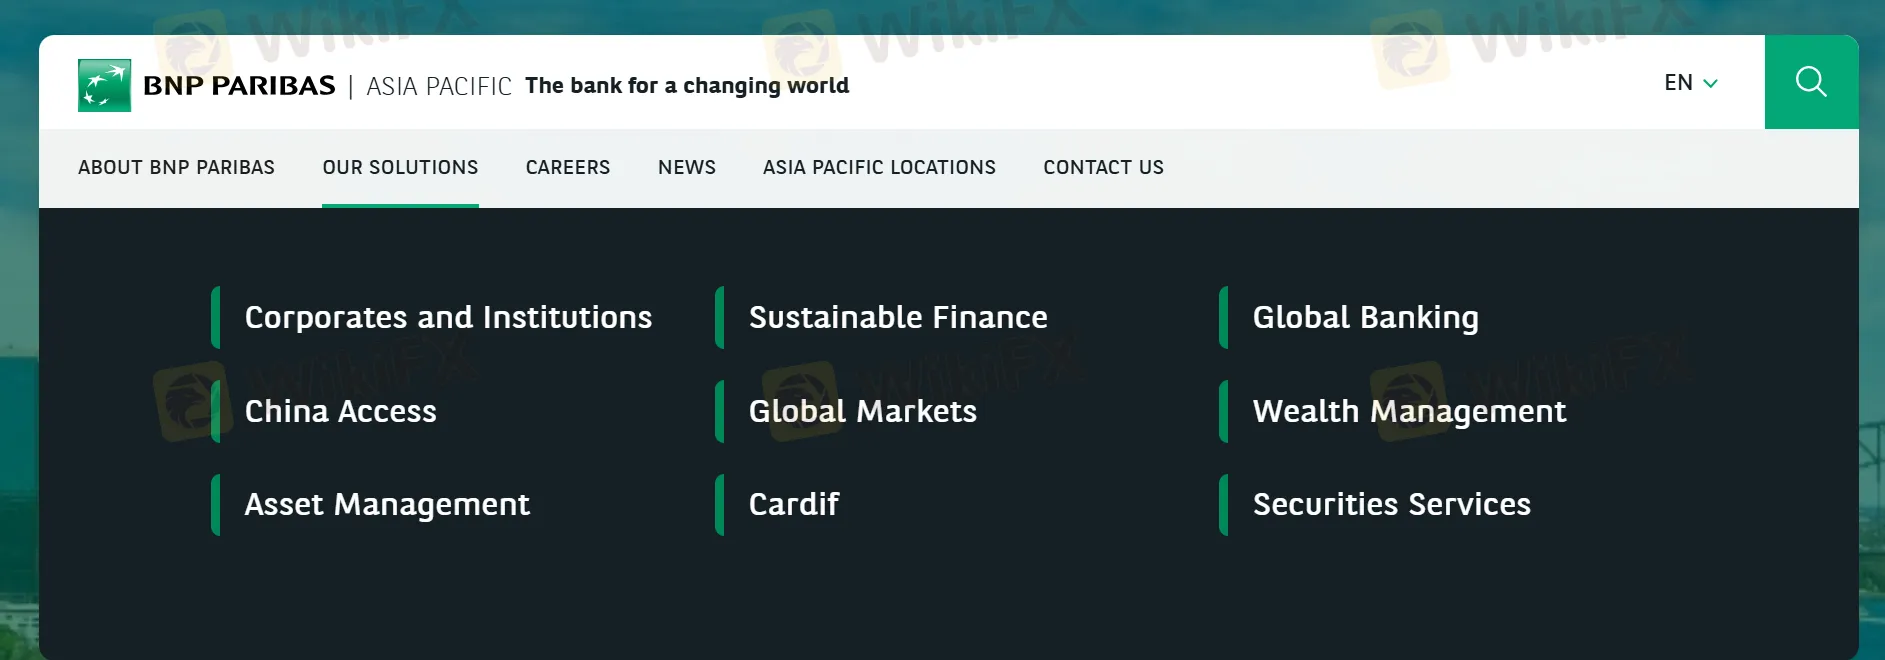Expand the EN language dropdown

[x=1690, y=83]
